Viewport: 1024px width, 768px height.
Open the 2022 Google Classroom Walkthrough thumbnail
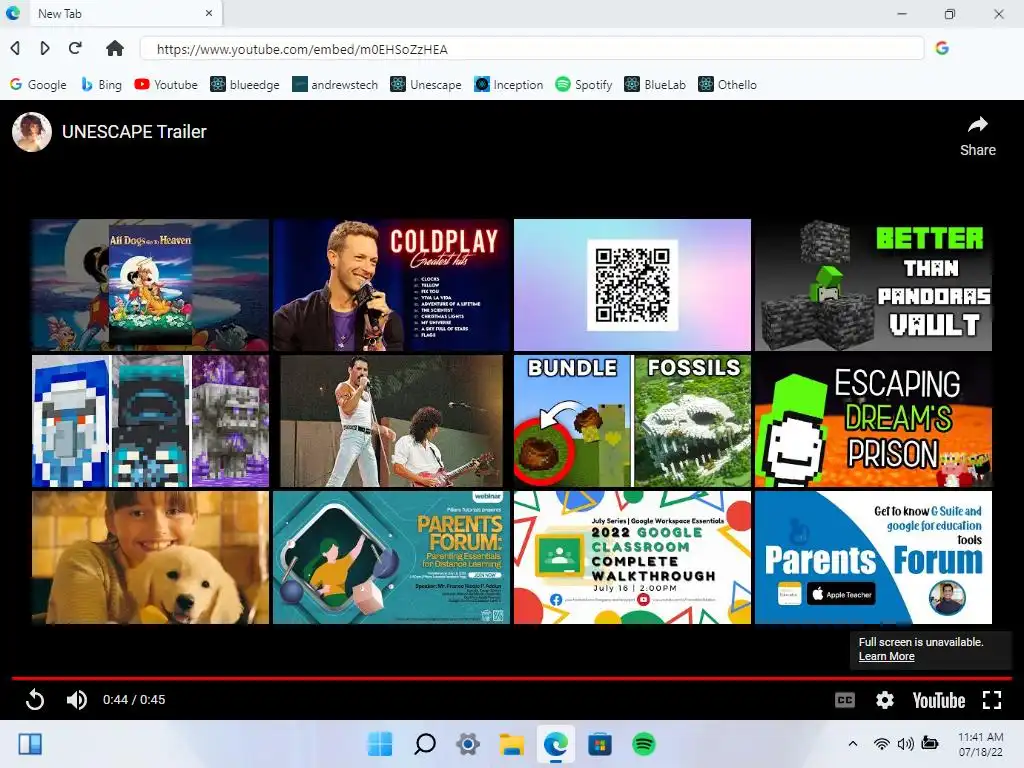(x=632, y=558)
